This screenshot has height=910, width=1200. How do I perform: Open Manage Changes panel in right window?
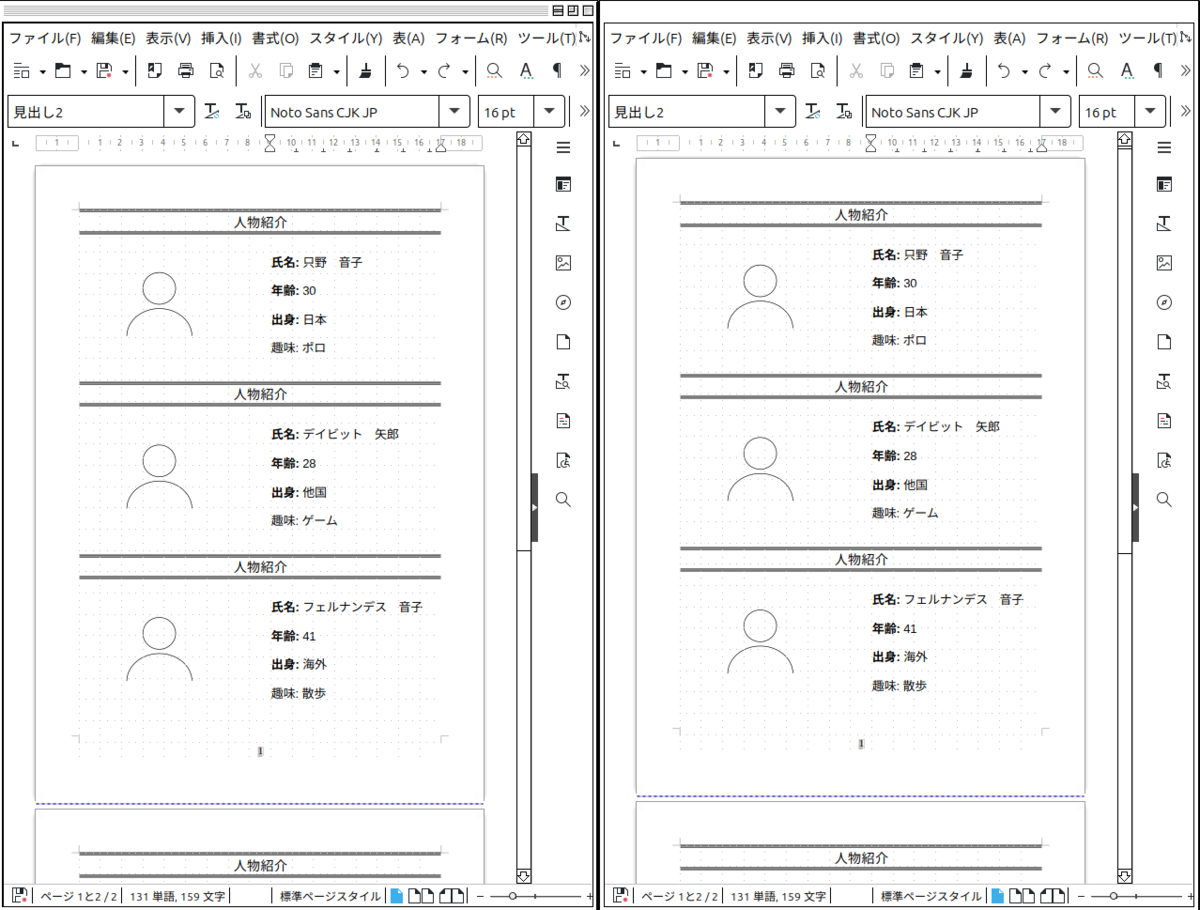coord(1164,421)
